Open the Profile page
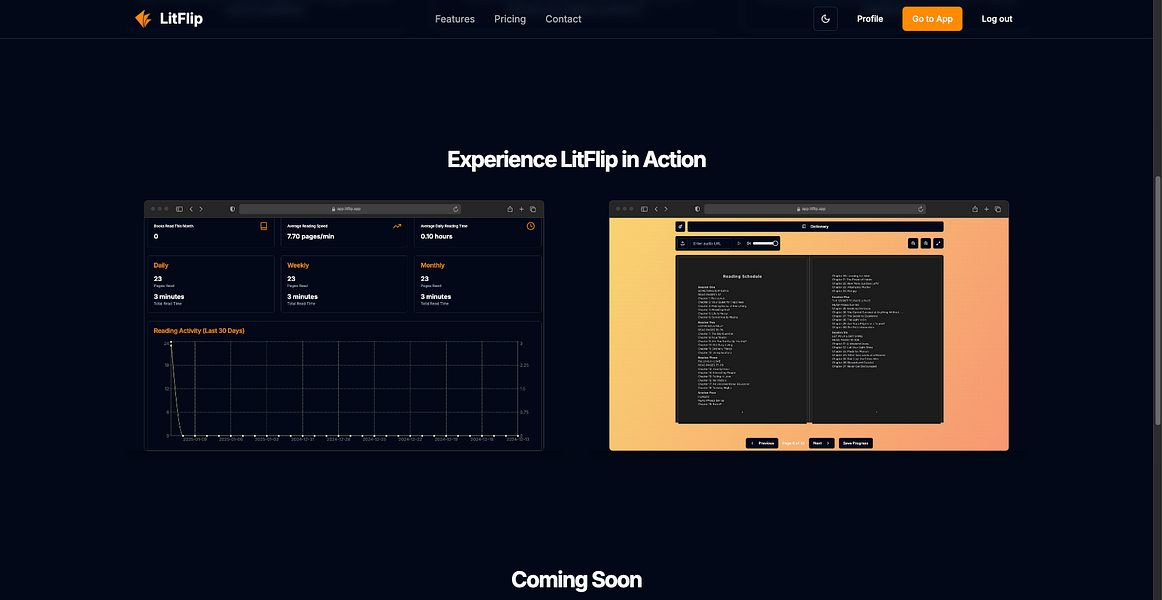Image resolution: width=1162 pixels, height=600 pixels. 870,19
